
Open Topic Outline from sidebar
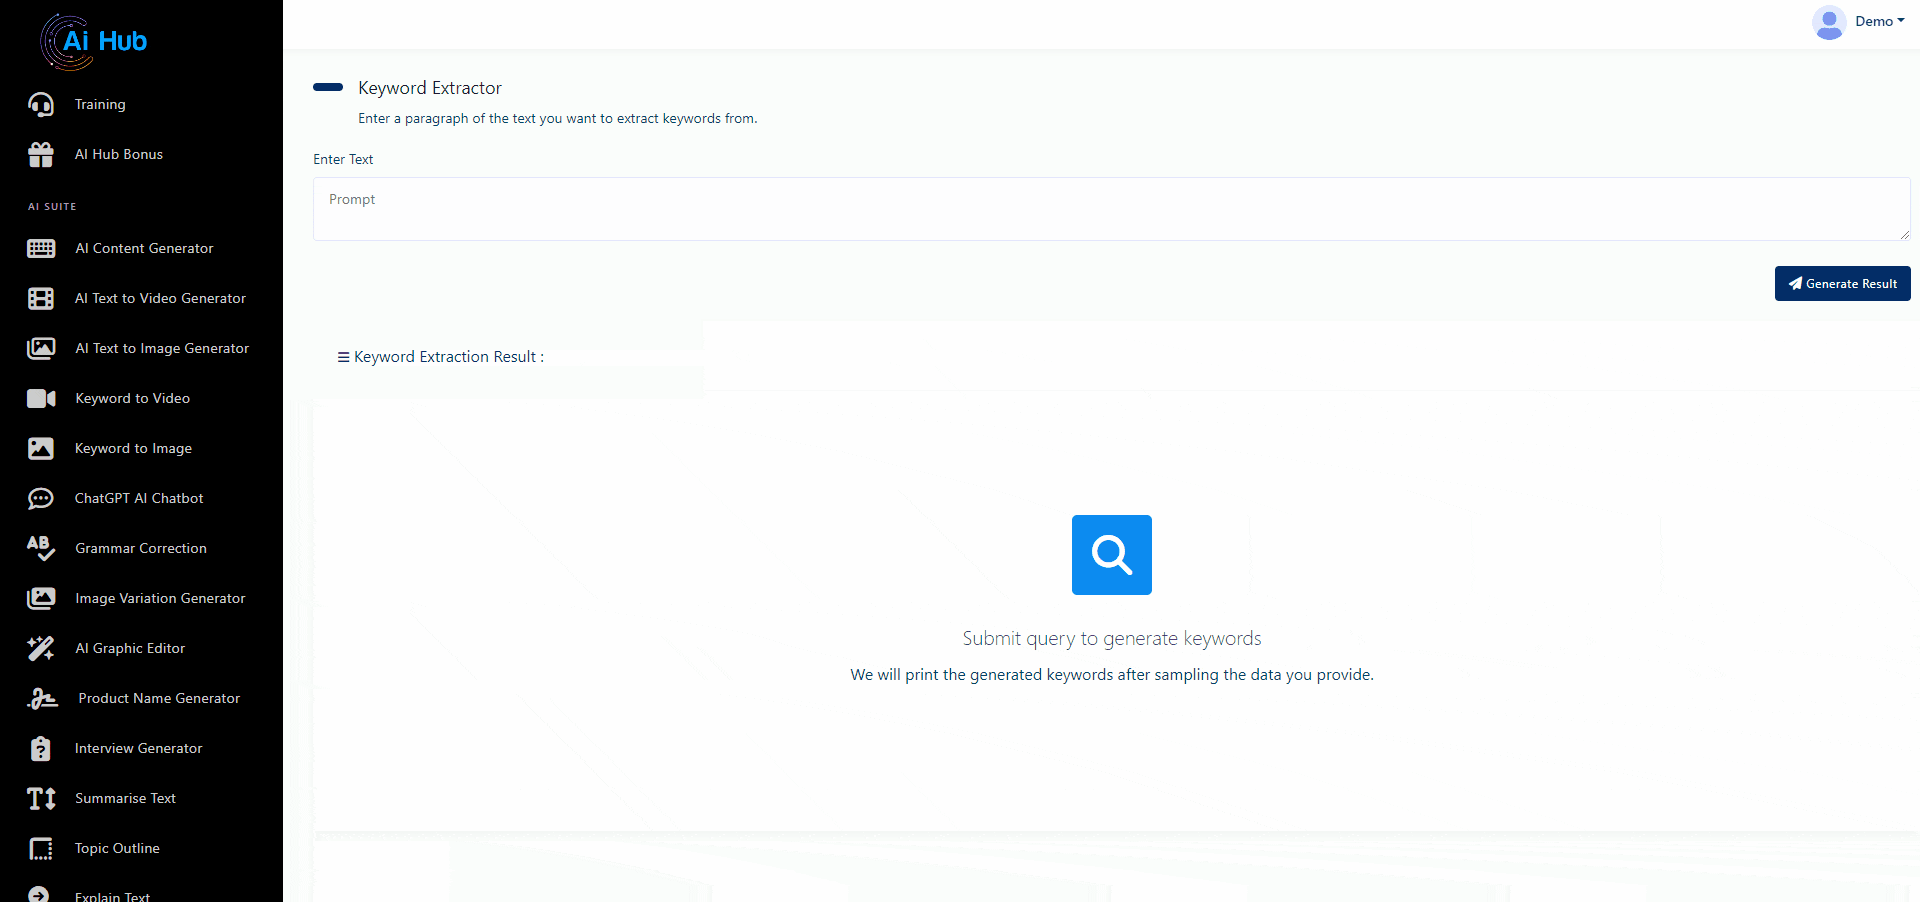point(117,849)
